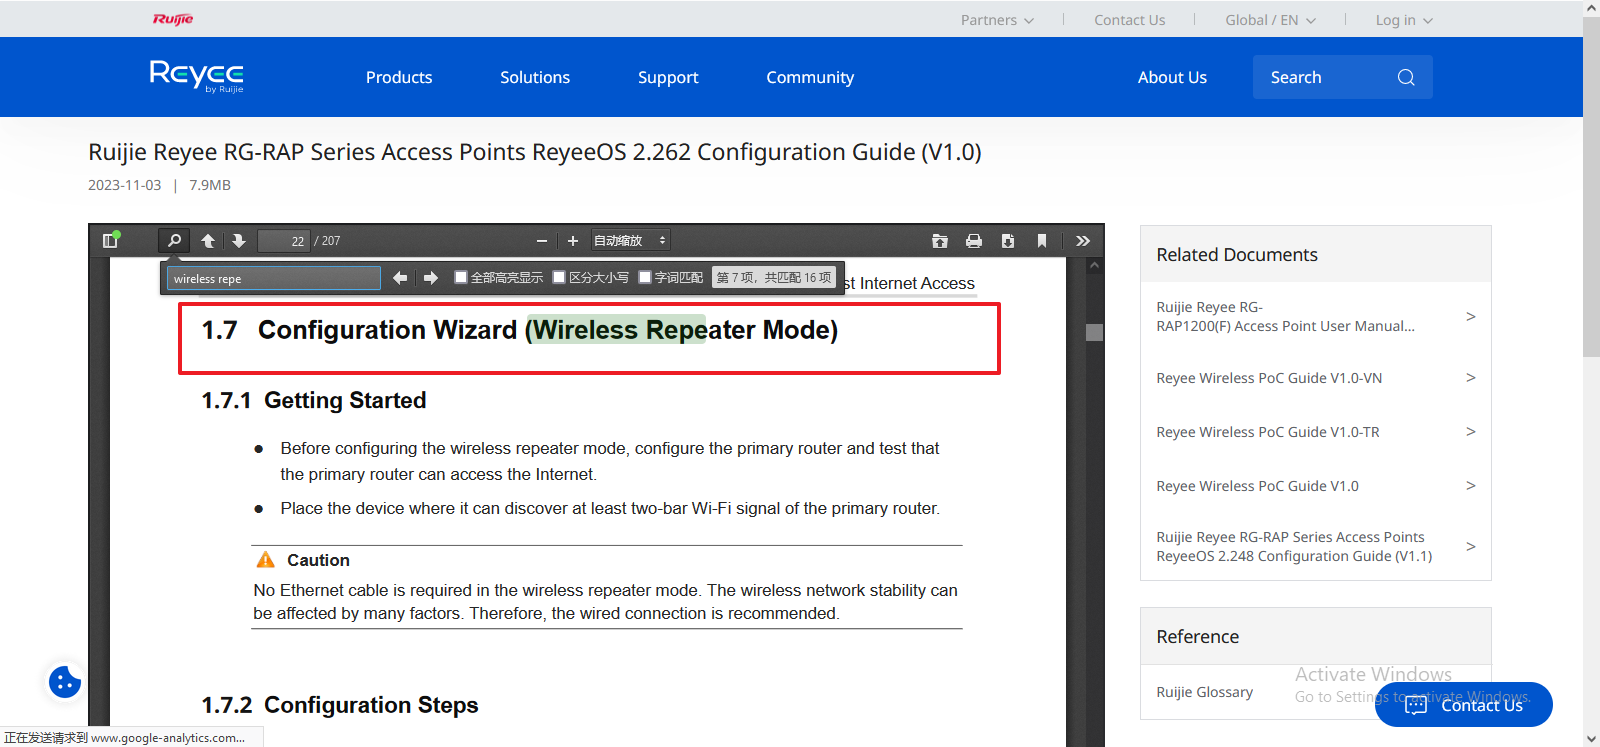Open Reyee Wireless PoC Guide V1.0-TR arrow
The height and width of the screenshot is (747, 1600).
[1471, 431]
